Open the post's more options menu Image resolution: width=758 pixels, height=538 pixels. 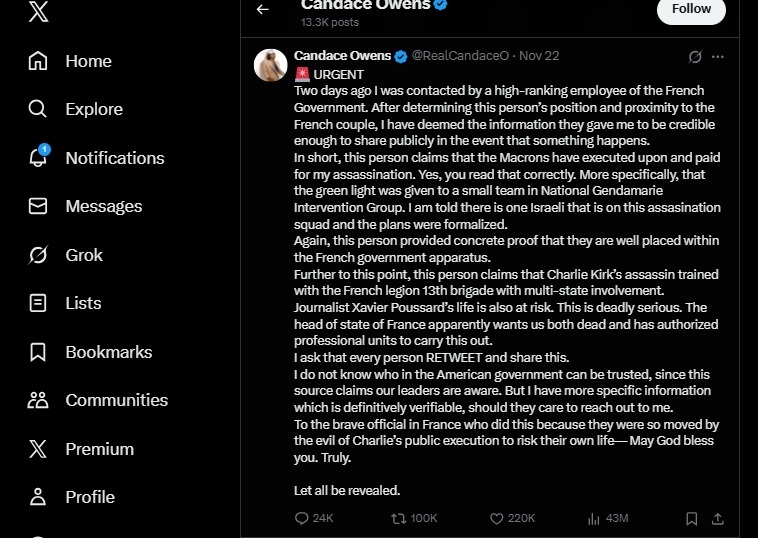(x=718, y=57)
